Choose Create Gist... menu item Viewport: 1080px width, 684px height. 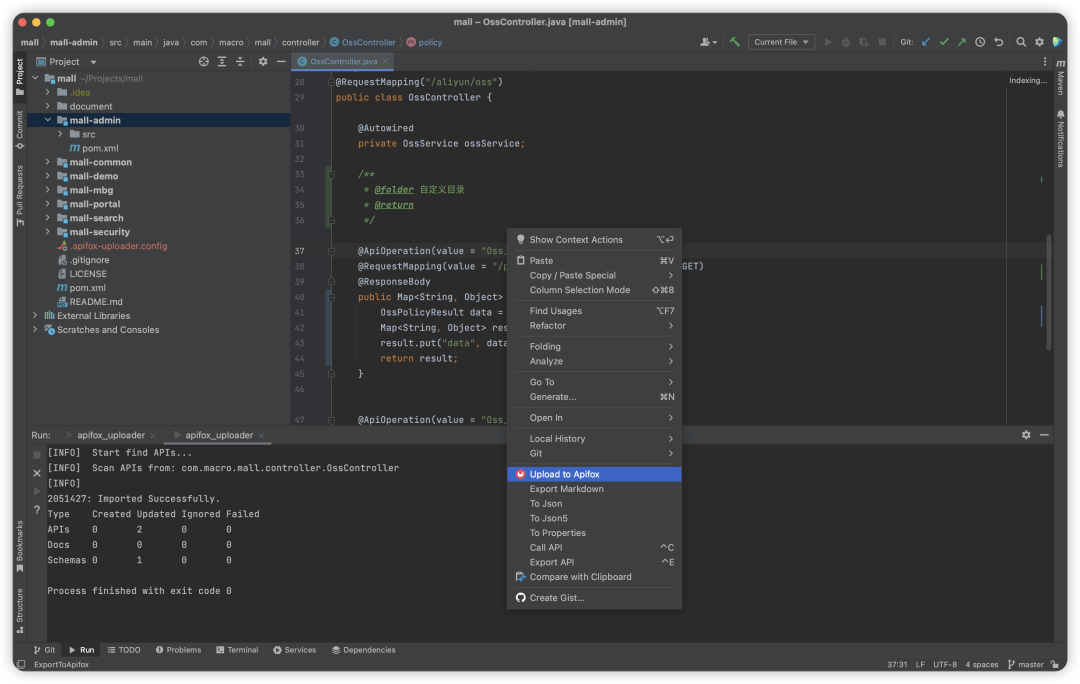point(594,598)
